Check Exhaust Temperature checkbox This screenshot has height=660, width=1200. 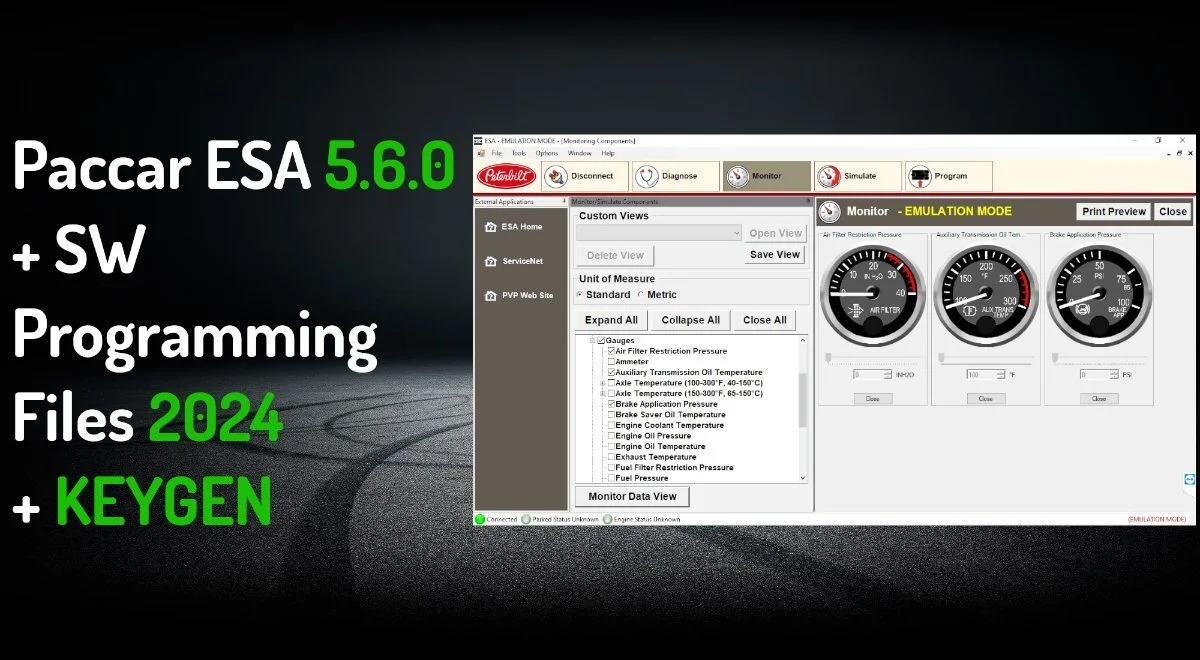pyautogui.click(x=611, y=457)
